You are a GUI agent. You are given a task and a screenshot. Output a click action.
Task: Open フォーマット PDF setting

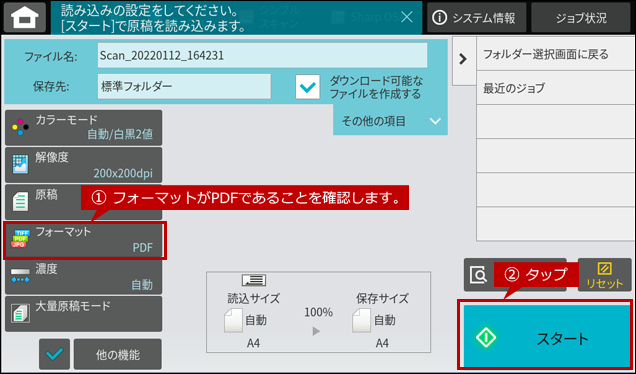84,240
